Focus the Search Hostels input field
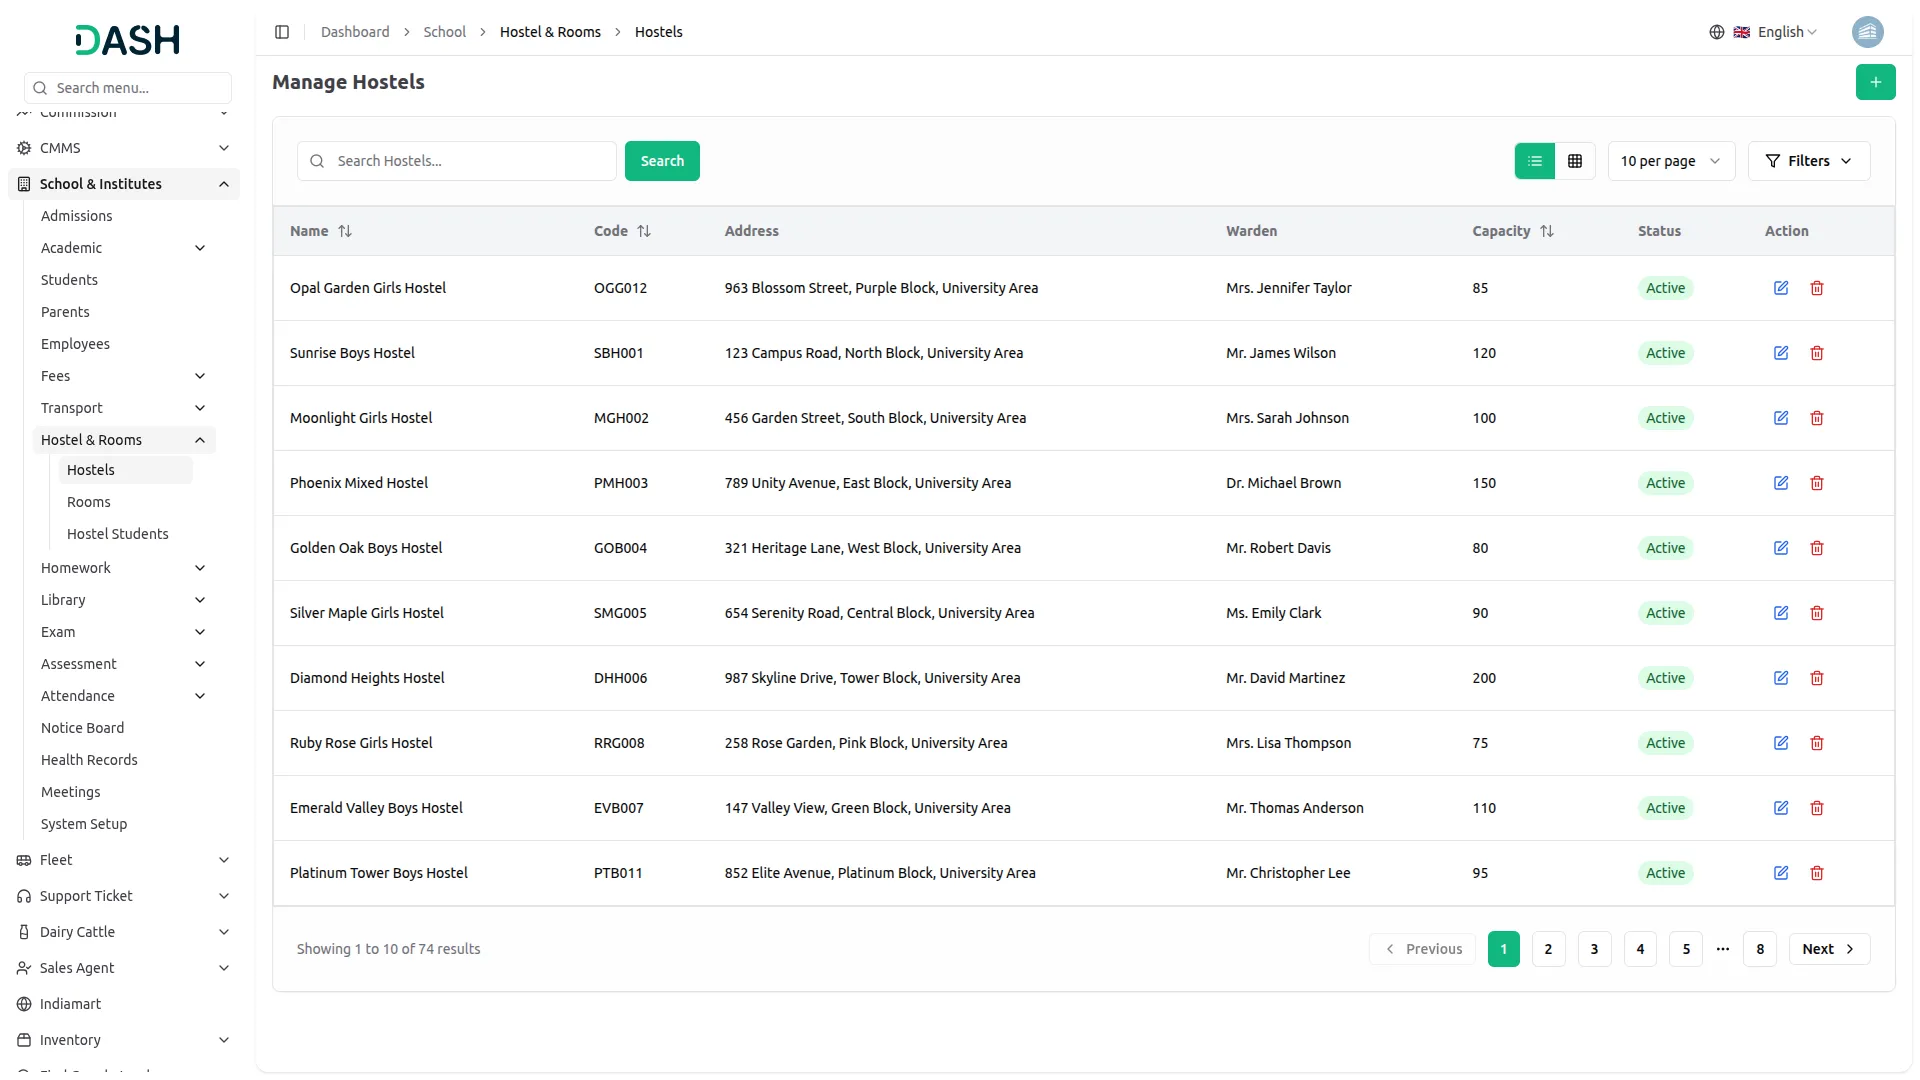Screen dimensions: 1920x1080 470,161
